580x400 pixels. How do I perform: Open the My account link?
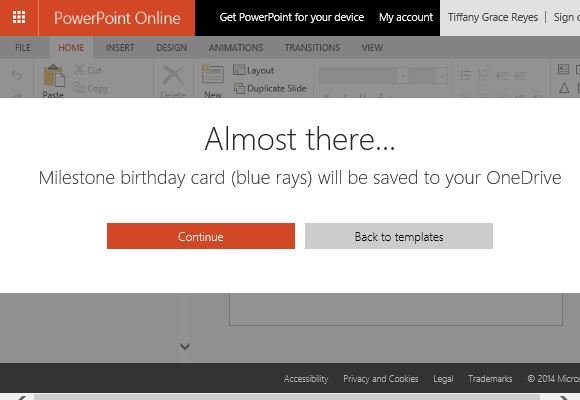coord(406,17)
